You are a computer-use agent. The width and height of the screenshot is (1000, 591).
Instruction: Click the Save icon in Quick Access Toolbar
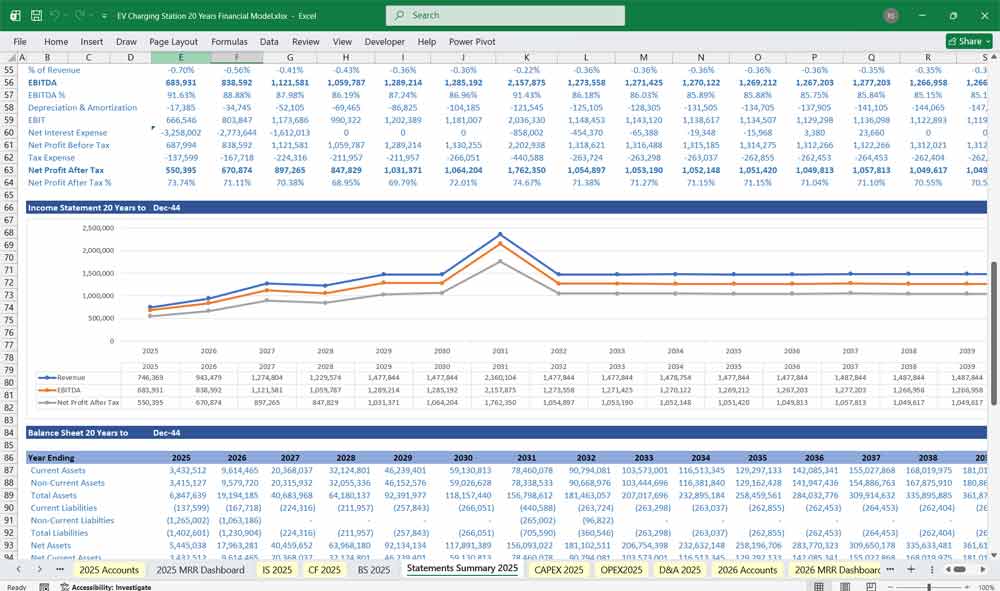click(35, 15)
